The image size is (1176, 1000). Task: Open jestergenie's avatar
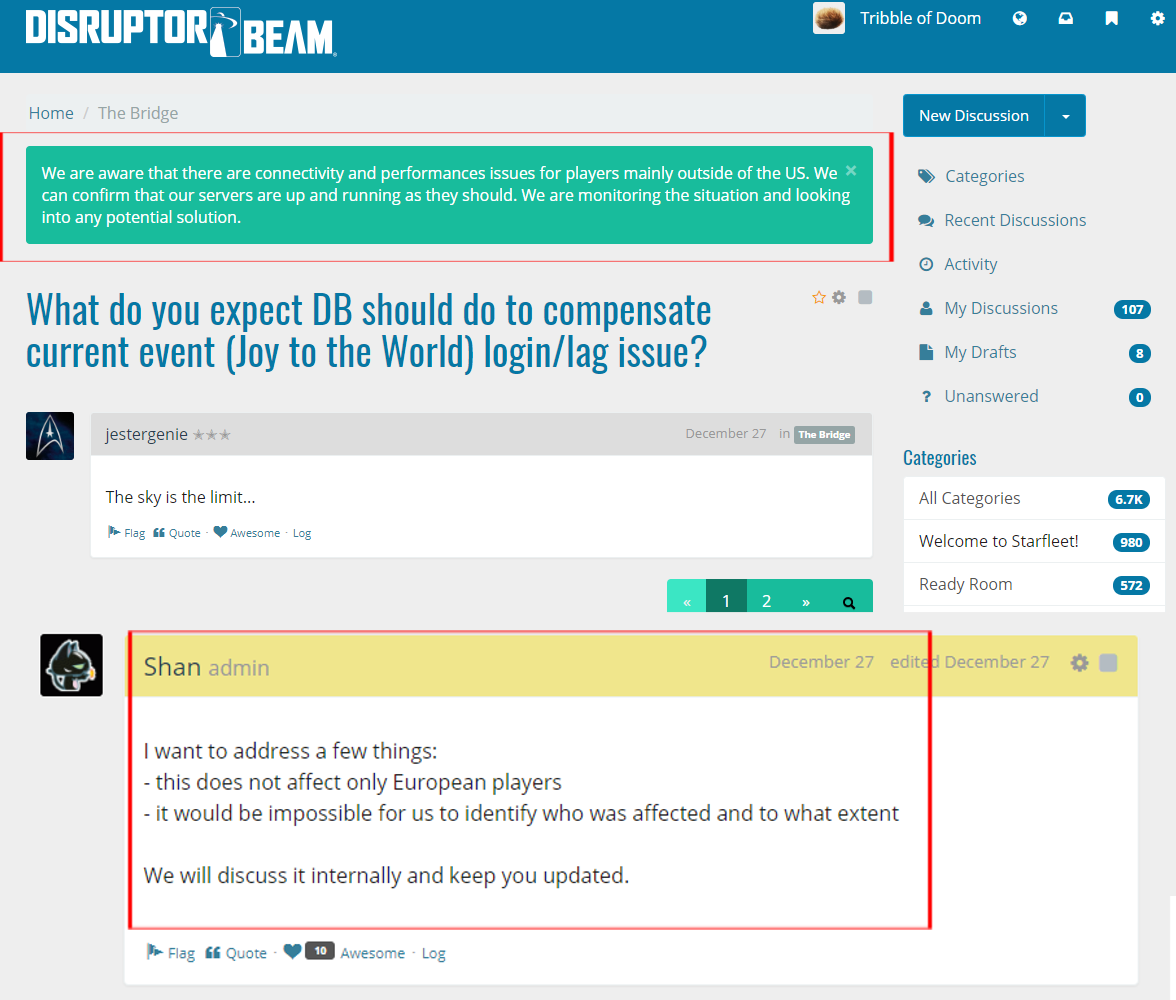(50, 436)
